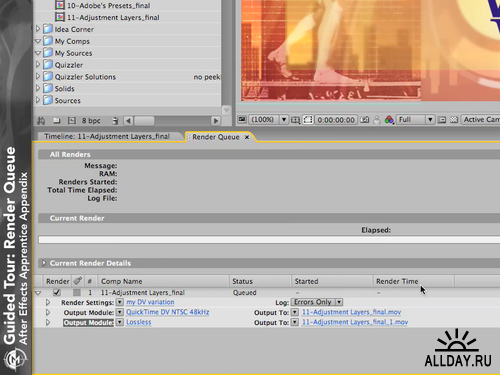
Task: Expand the Quizzler folder
Action: coord(38,65)
